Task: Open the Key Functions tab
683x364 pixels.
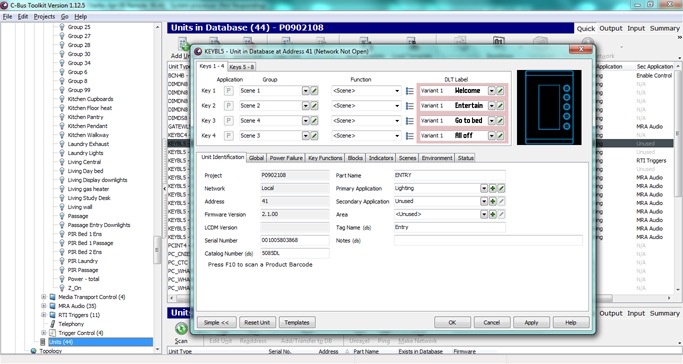Action: pos(325,158)
